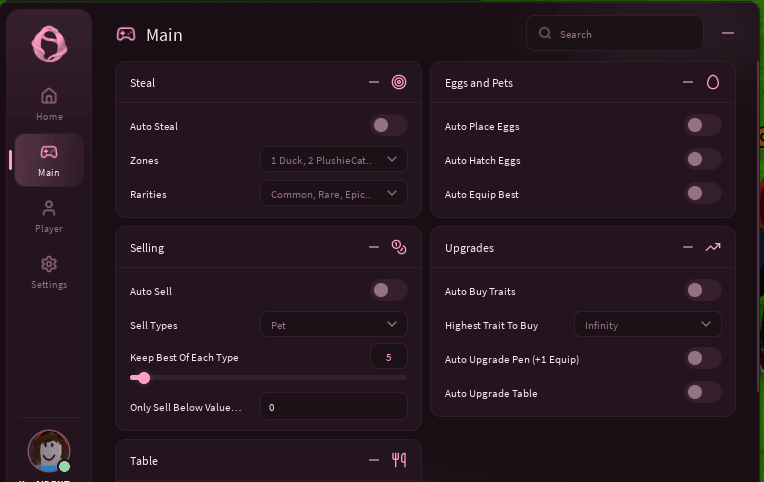Click the Eggs and Pets title
Screen dimensions: 764x482
(478, 83)
